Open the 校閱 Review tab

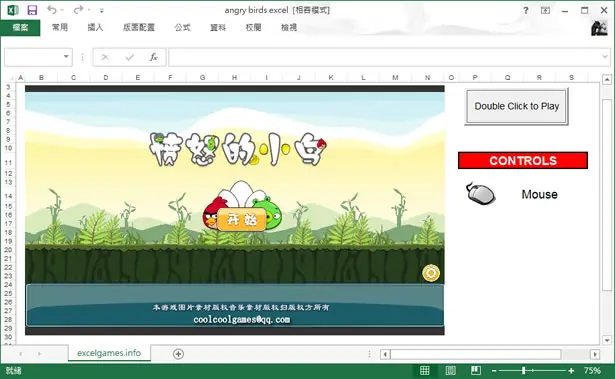[253, 27]
